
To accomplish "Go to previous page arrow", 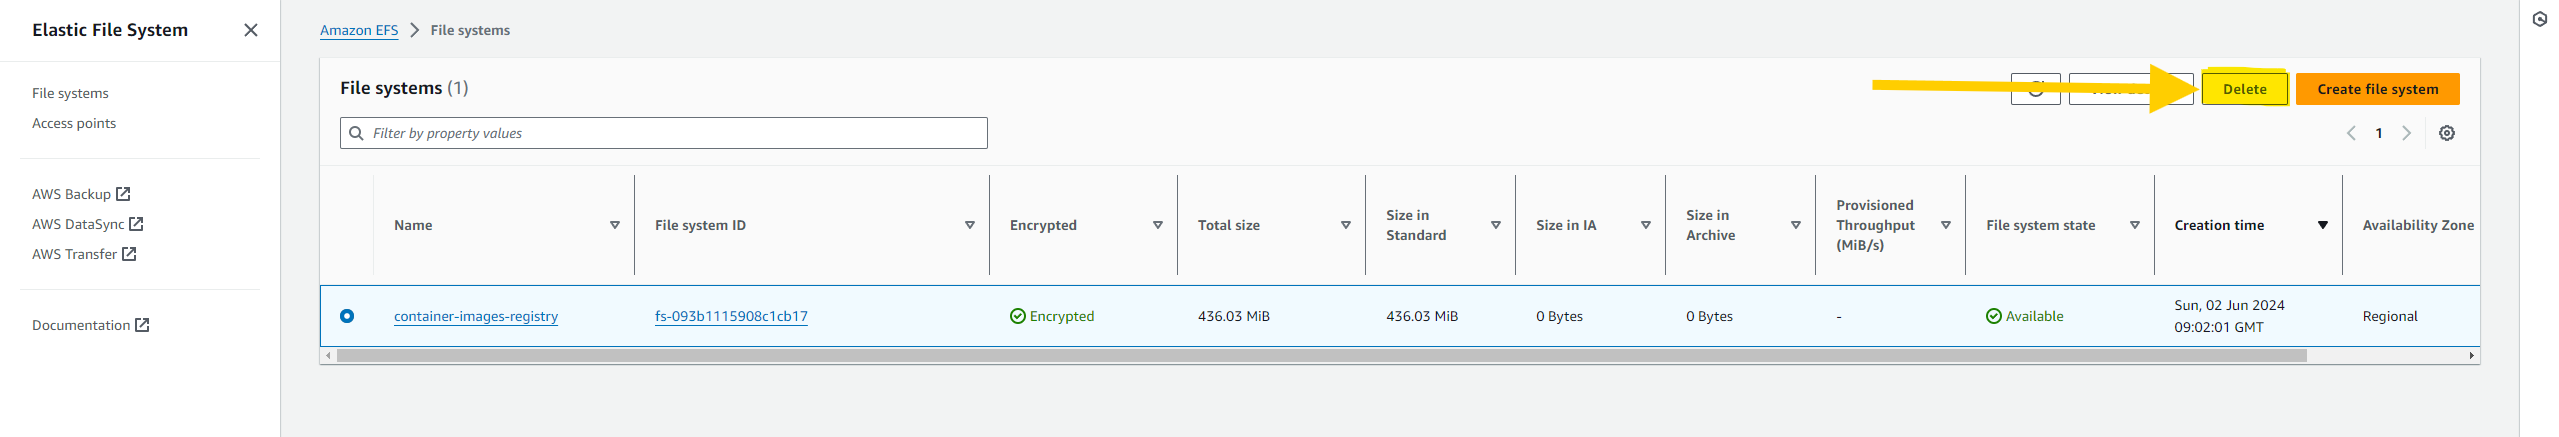I will [2351, 133].
